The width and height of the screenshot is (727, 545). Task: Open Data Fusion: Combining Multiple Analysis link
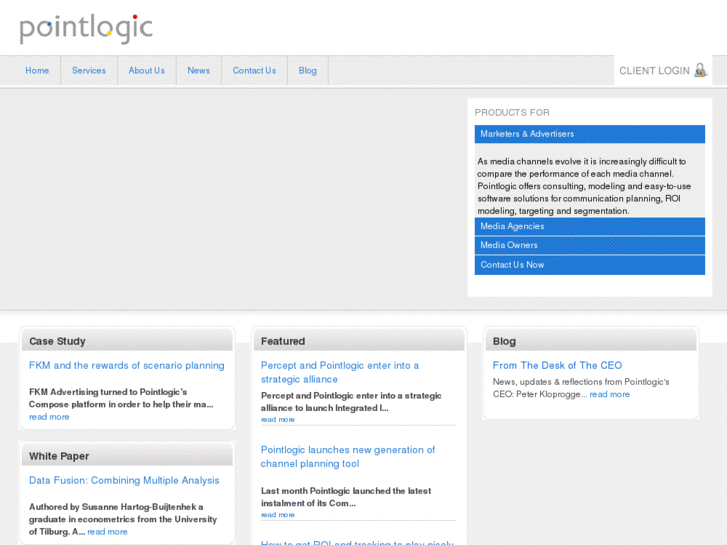[x=124, y=481]
